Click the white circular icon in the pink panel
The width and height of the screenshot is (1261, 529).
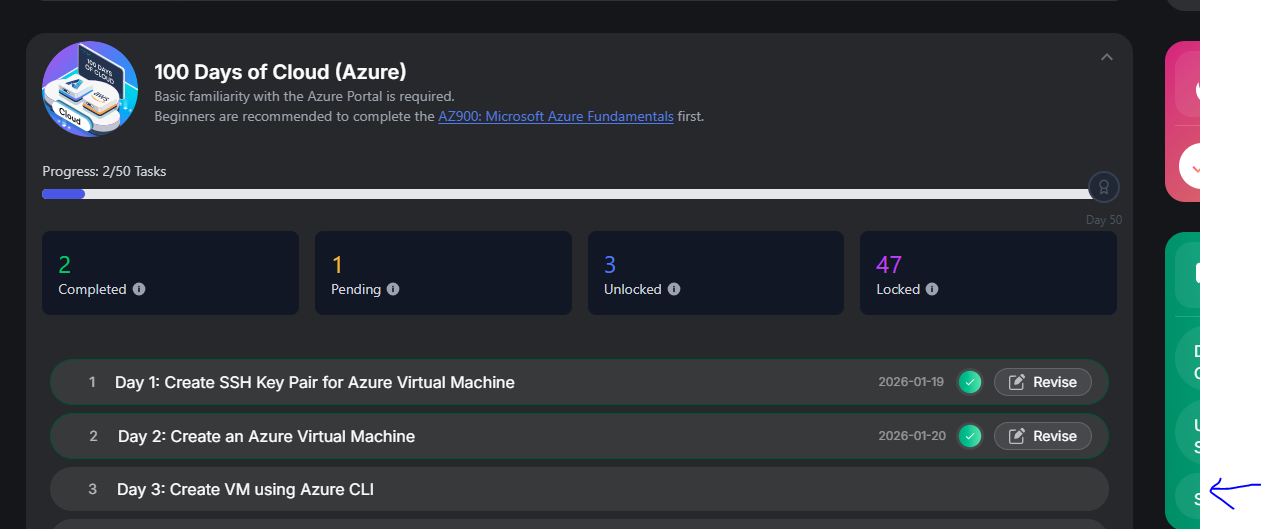point(1190,167)
